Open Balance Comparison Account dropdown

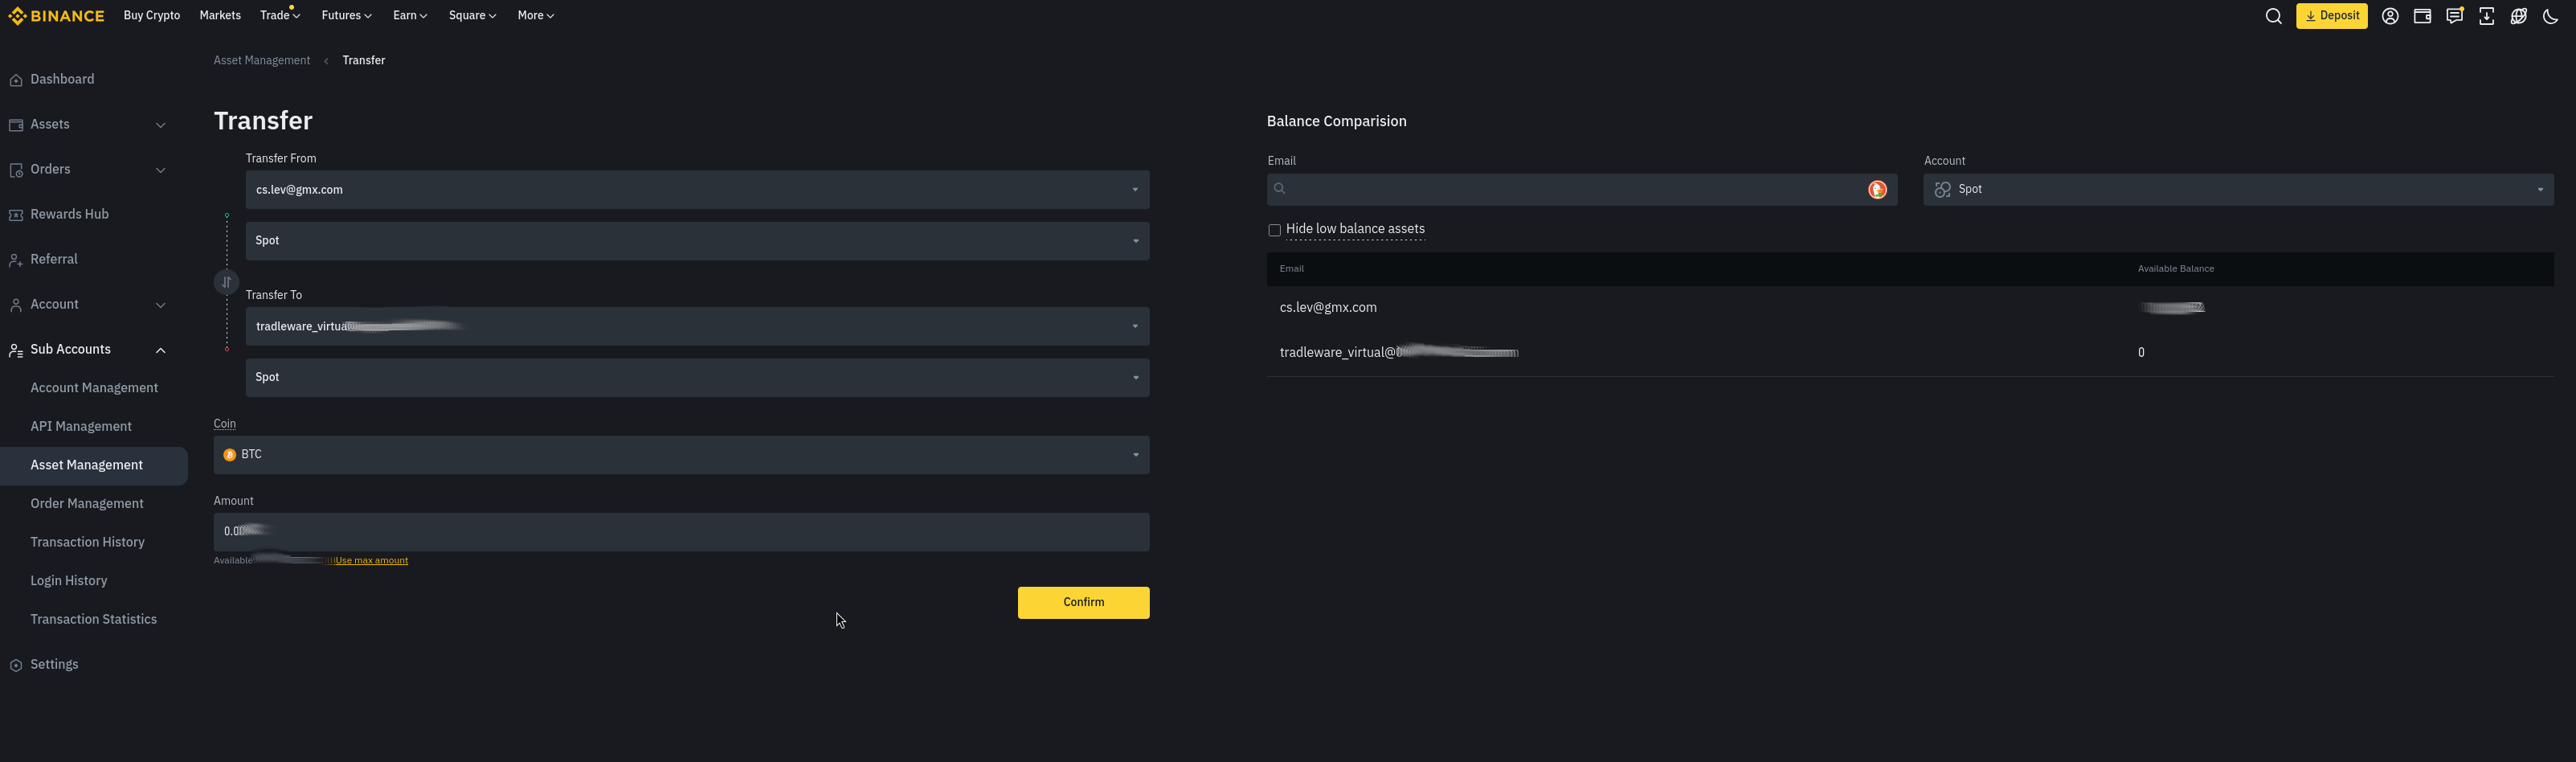pyautogui.click(x=2238, y=190)
